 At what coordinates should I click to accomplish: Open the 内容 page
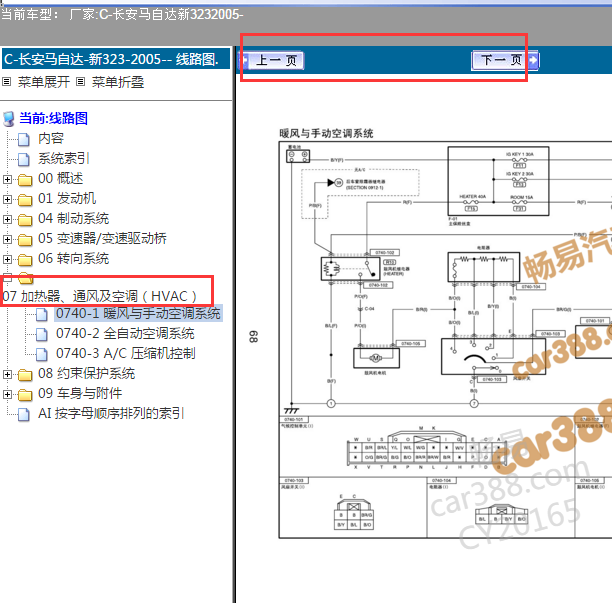click(x=51, y=138)
